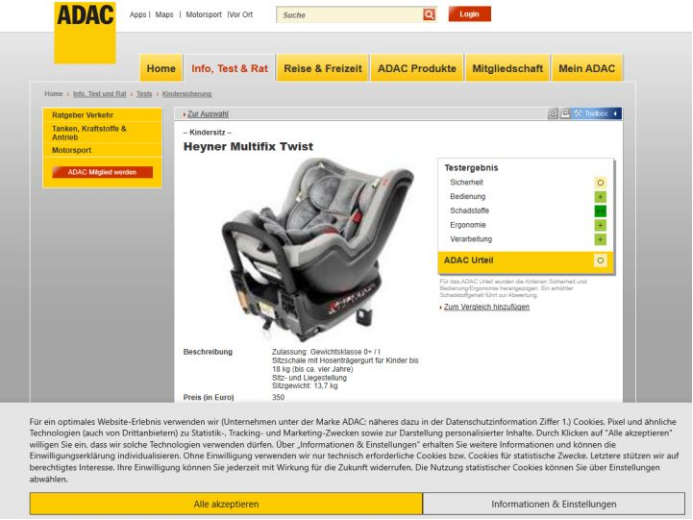
Task: Go to the Mitgliedschaft tab
Action: (x=507, y=68)
